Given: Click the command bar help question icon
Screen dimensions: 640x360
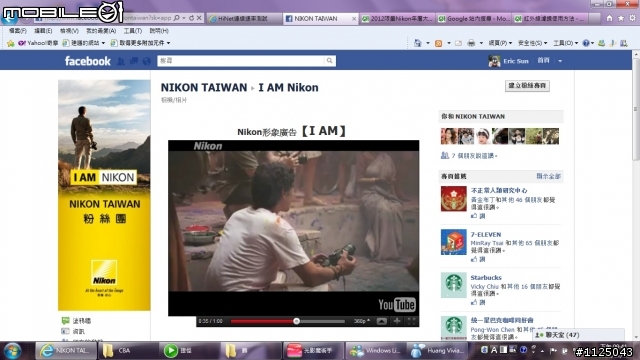Looking at the screenshot, I should 586,43.
